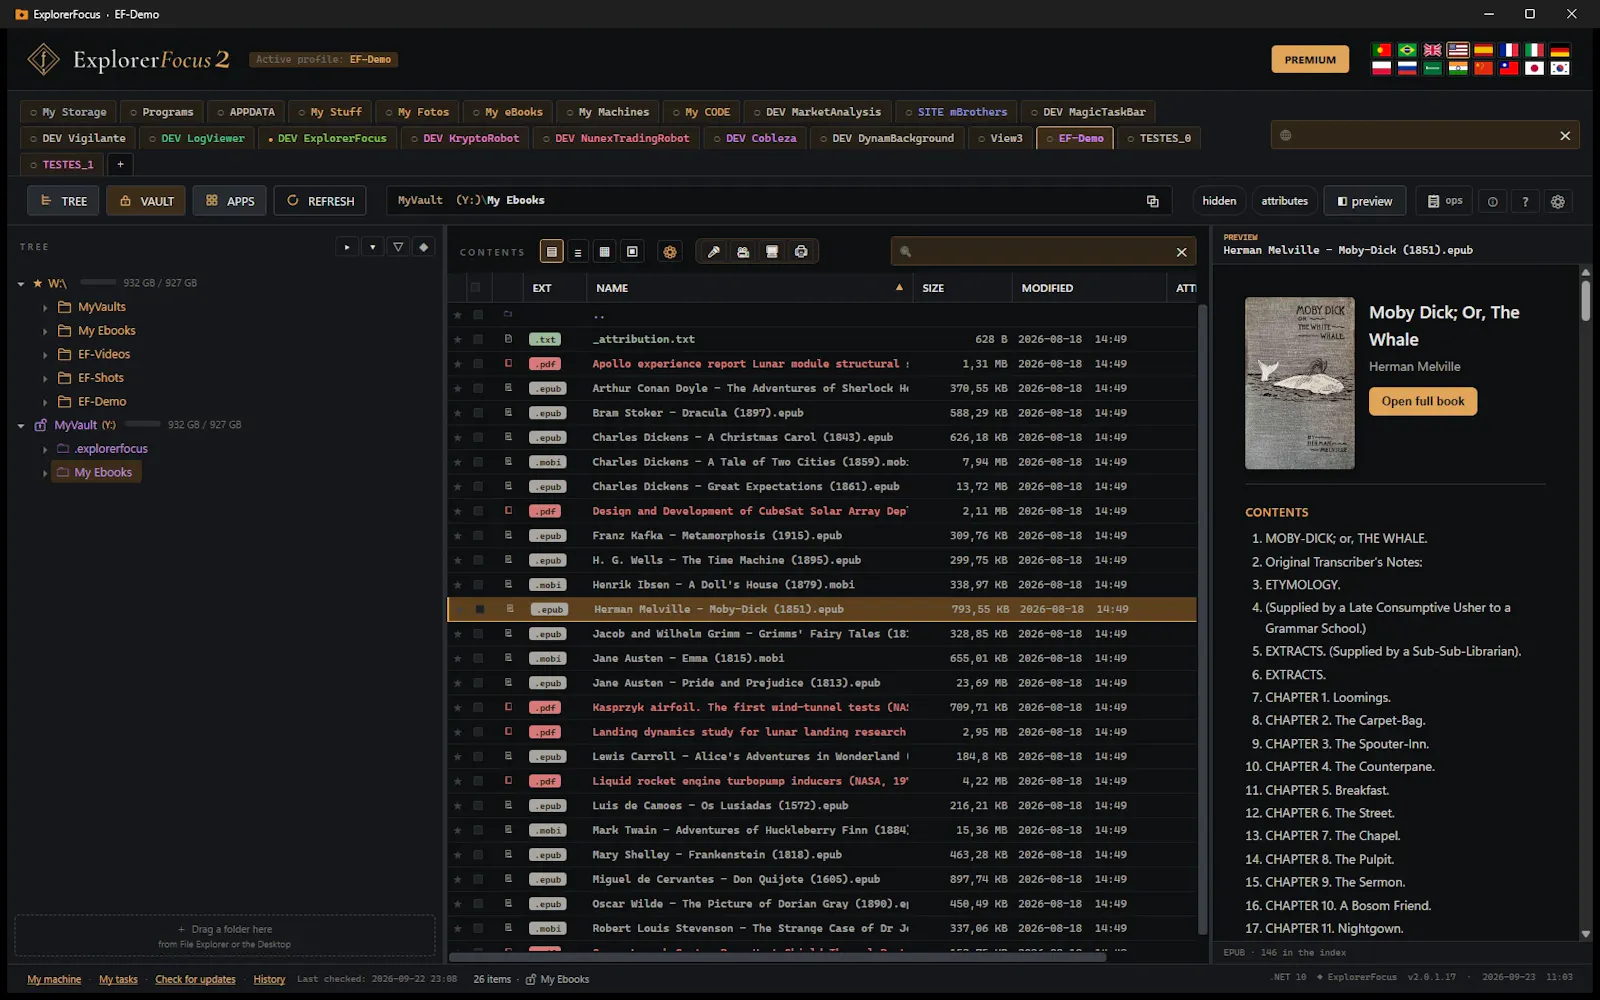Select the Japanese flag language
This screenshot has width=1600, height=1000.
(x=1534, y=68)
